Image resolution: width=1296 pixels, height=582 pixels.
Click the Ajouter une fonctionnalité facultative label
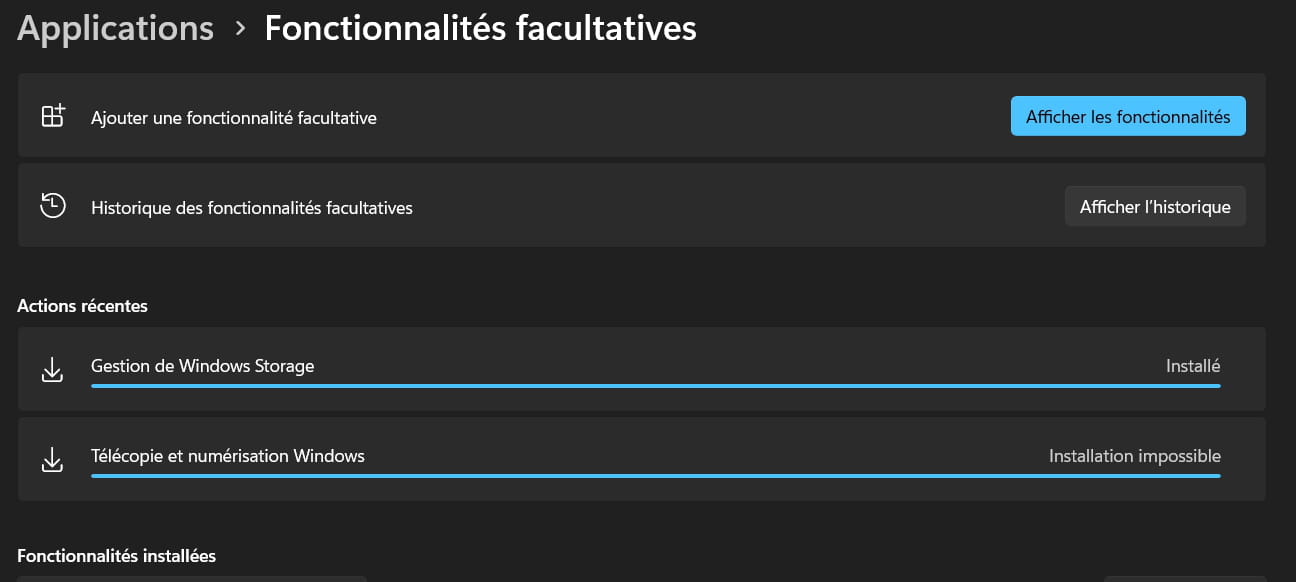click(x=234, y=118)
